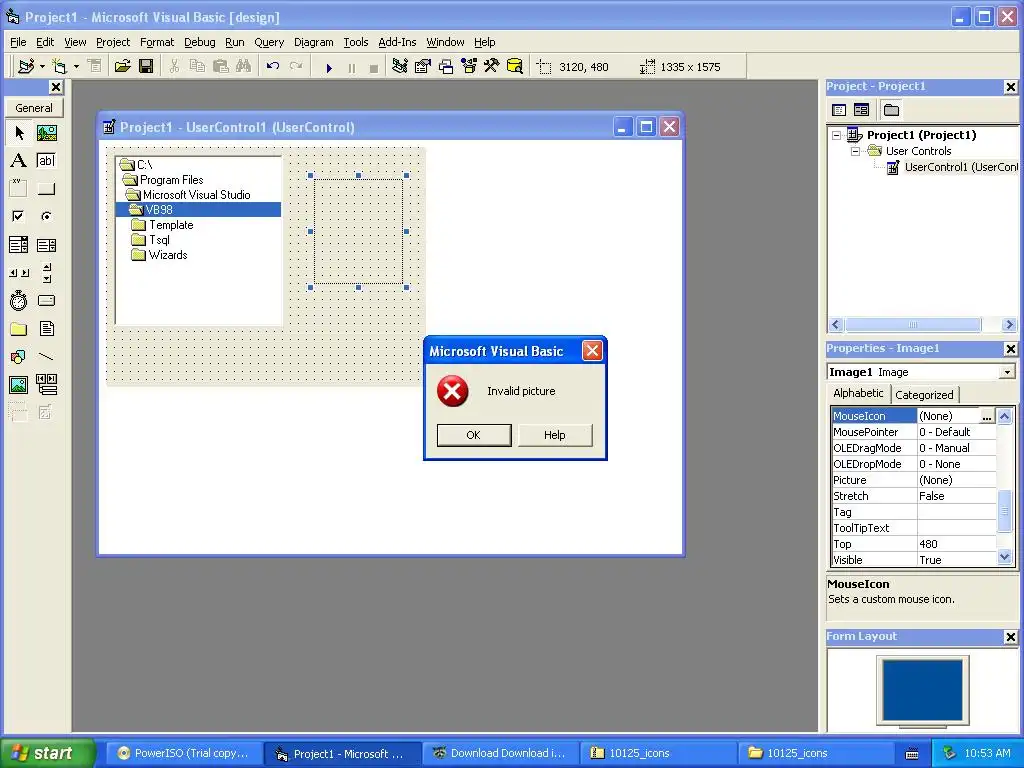Choose the vertical scroll bar tool

coord(46,273)
